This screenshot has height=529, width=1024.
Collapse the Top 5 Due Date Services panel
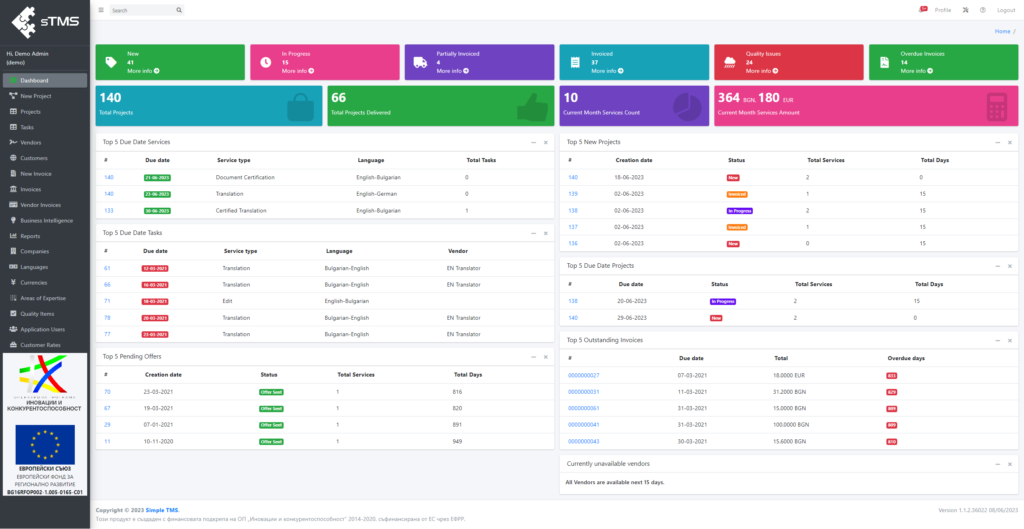533,142
